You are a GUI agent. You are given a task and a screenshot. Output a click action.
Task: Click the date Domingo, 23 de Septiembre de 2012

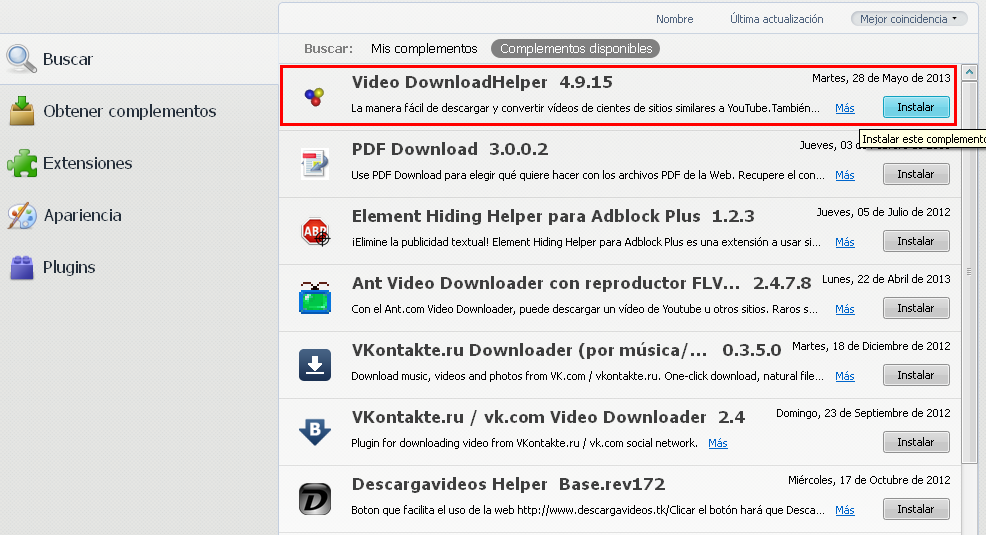(863, 413)
